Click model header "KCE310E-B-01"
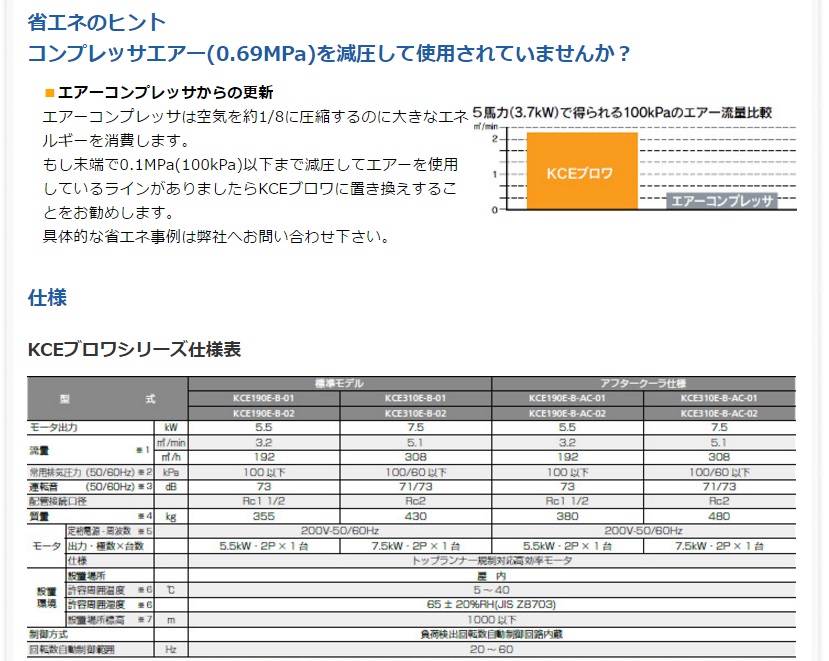Screen dimensions: 829x661 pyautogui.click(x=416, y=398)
